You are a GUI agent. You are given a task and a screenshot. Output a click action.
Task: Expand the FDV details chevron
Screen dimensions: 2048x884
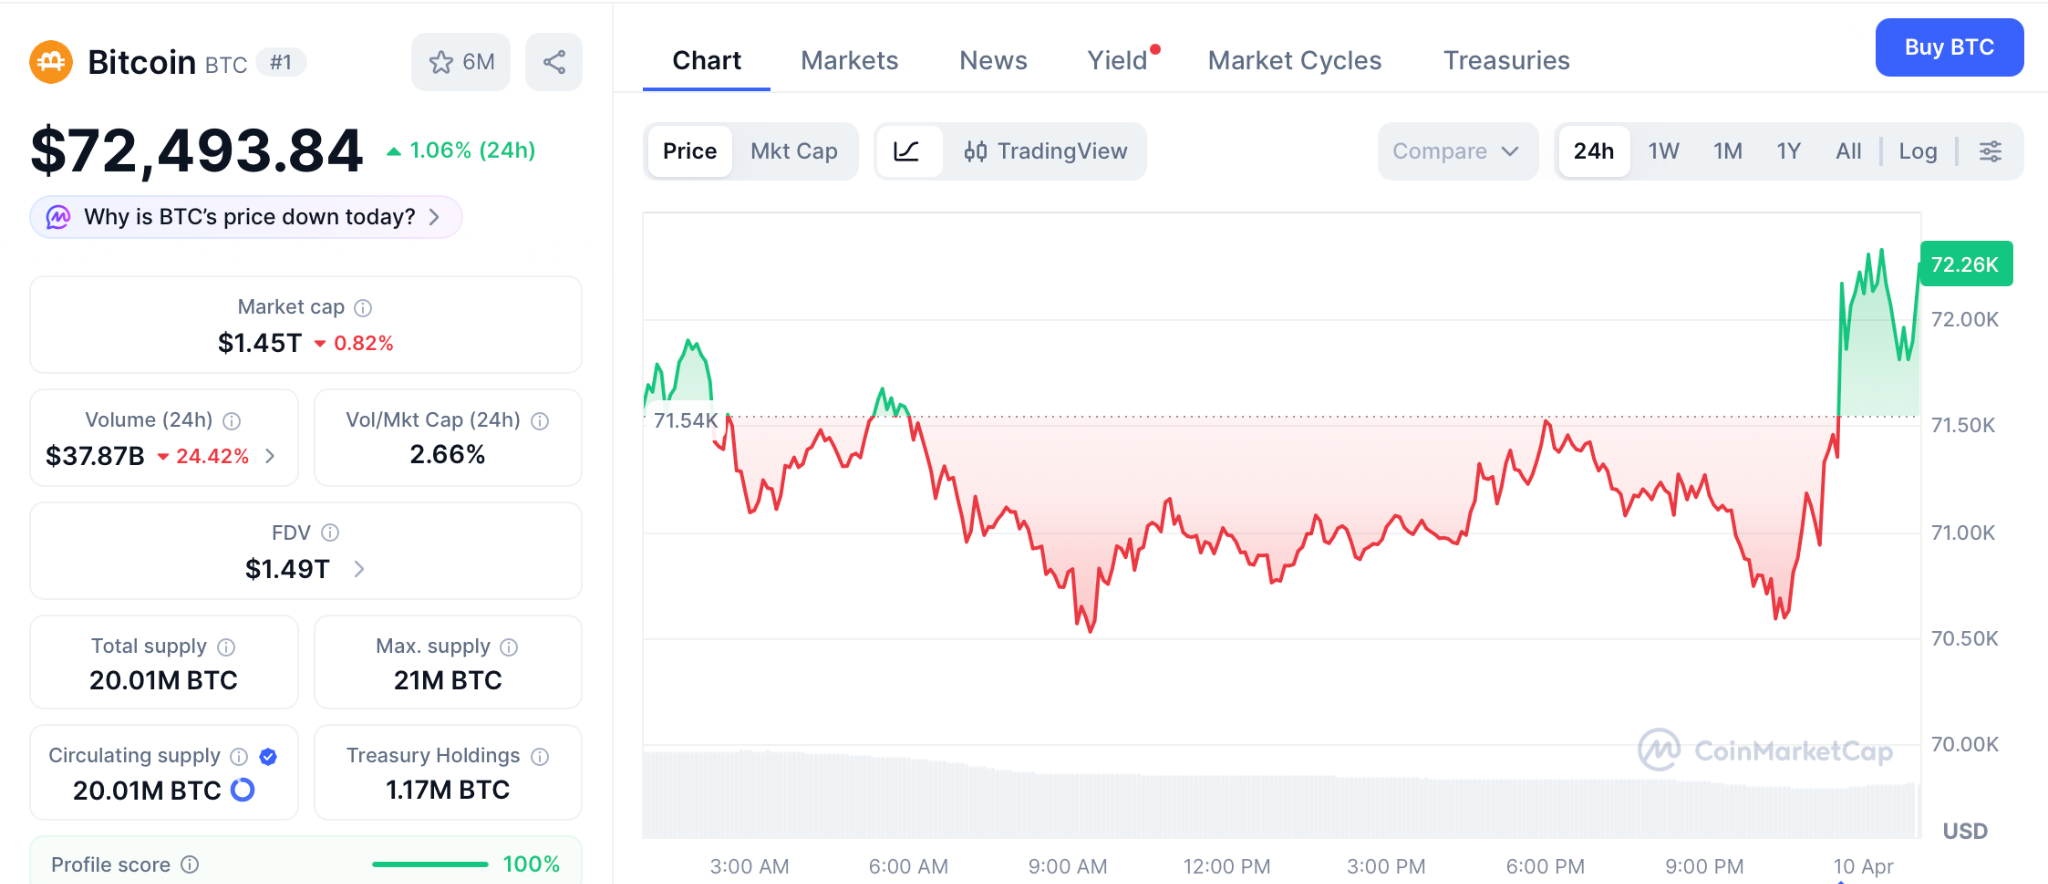(359, 569)
